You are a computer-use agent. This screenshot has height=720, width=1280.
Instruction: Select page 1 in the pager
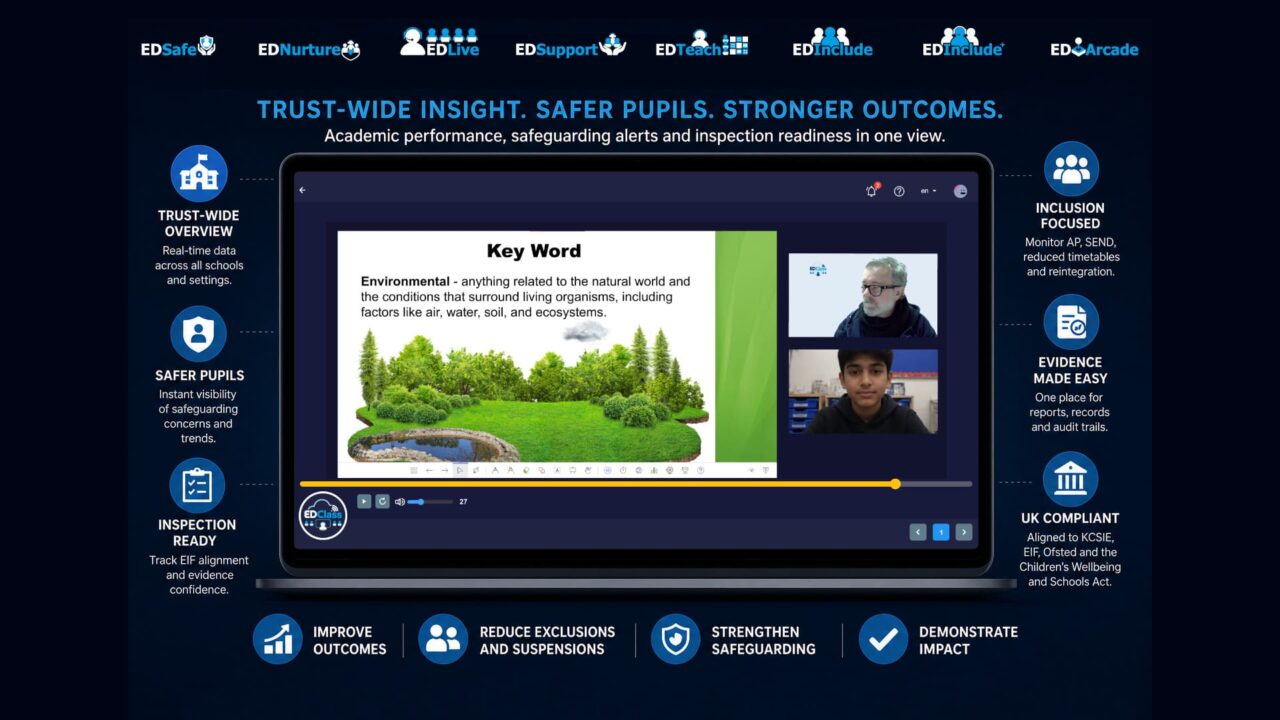941,532
